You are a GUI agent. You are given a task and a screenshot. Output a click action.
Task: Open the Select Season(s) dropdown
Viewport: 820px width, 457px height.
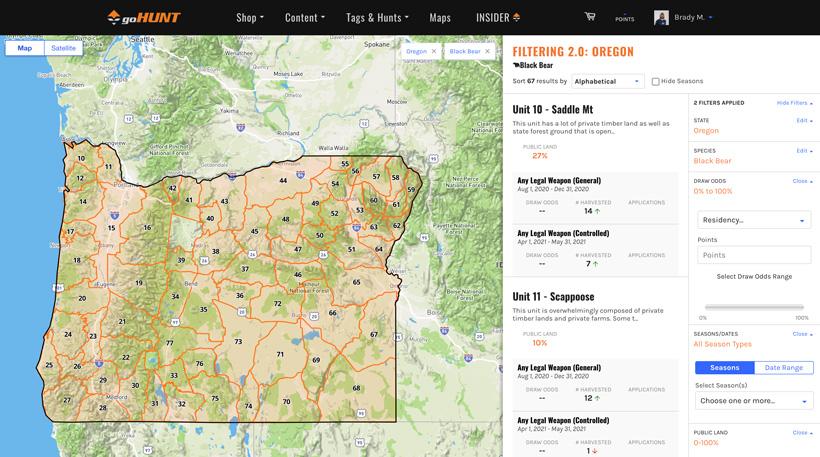(x=752, y=401)
